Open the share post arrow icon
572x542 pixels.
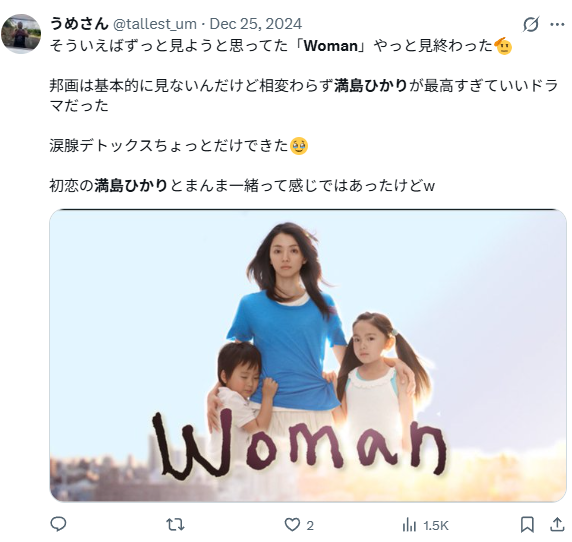pyautogui.click(x=557, y=524)
